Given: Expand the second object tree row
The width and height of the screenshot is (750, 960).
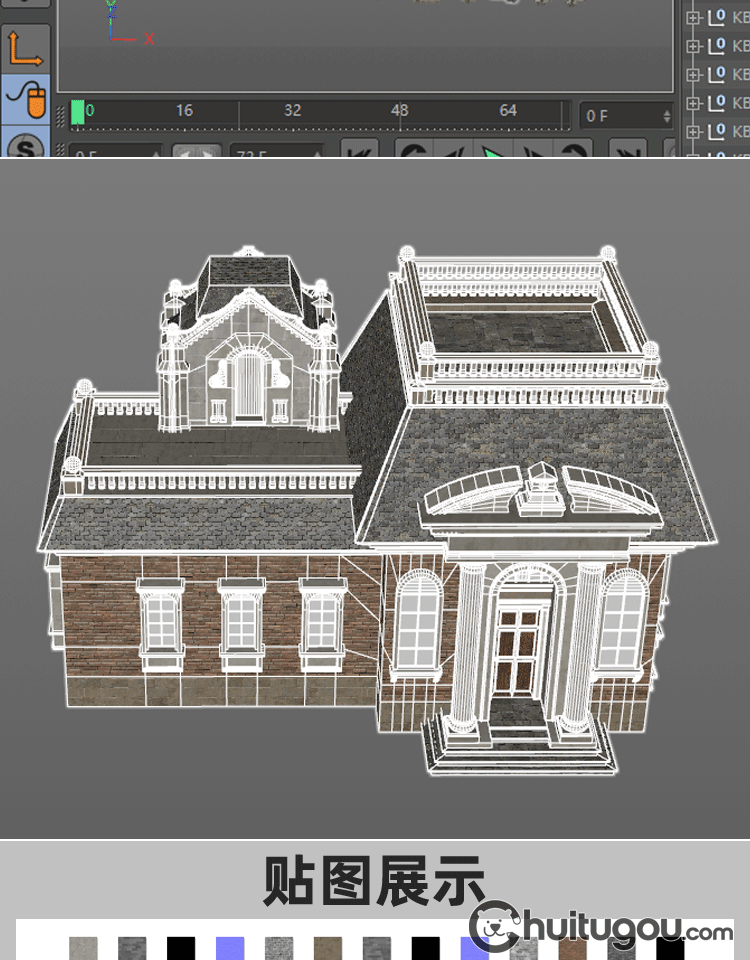Looking at the screenshot, I should [694, 46].
